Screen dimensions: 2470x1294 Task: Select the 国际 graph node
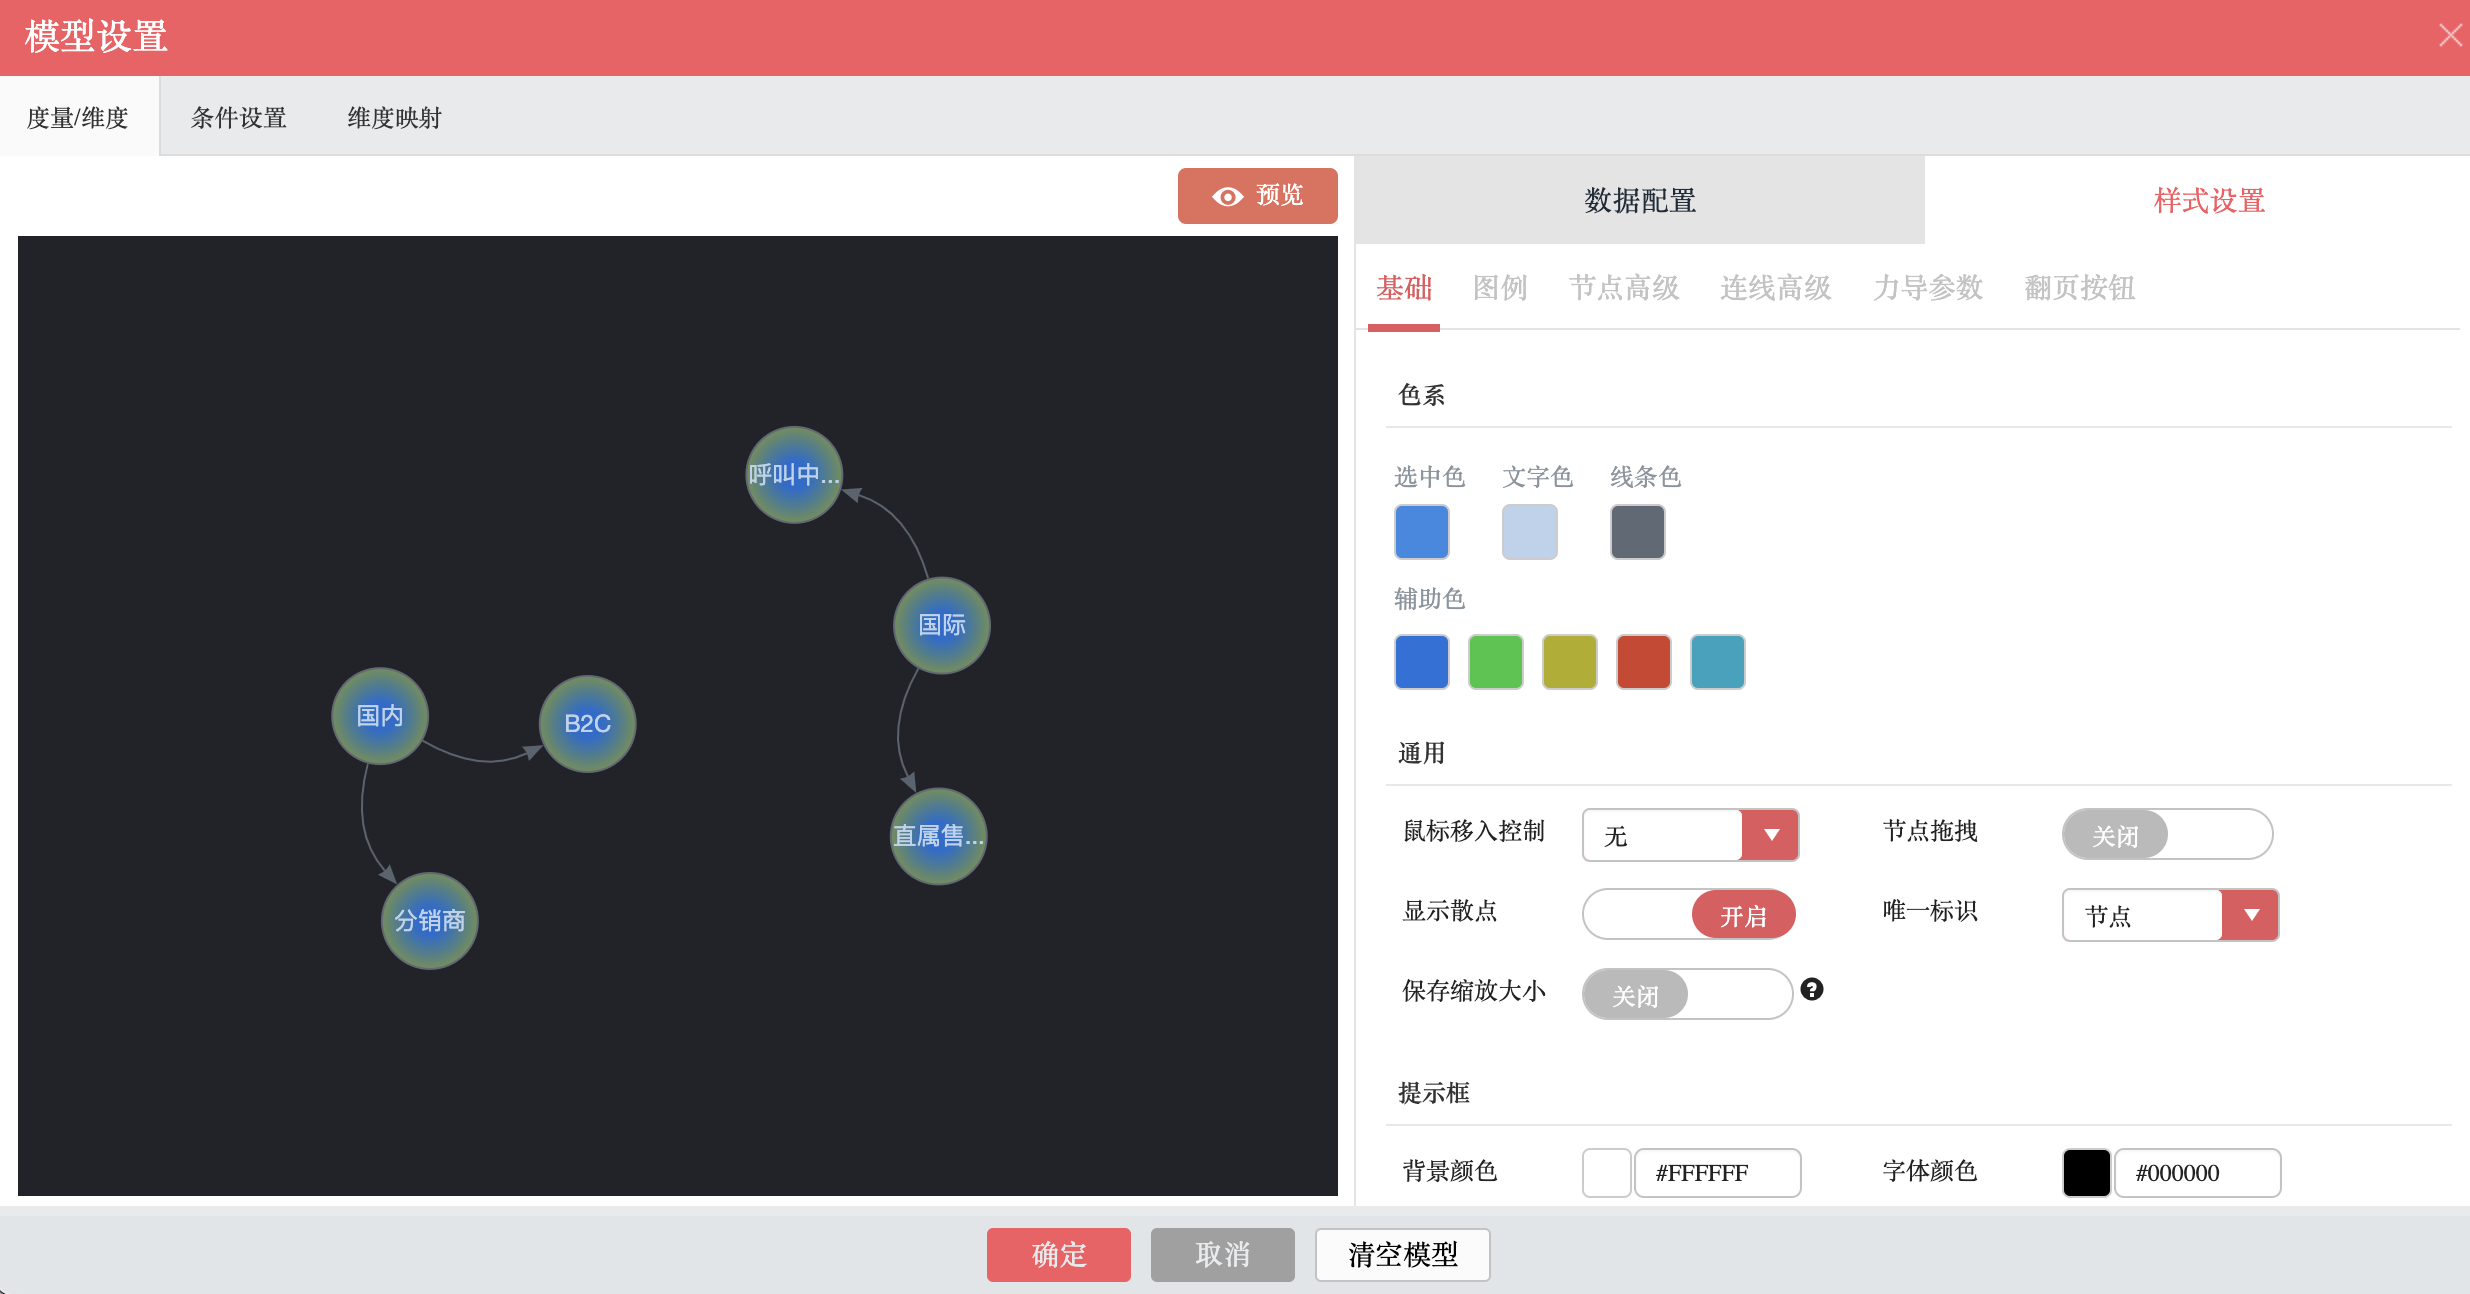tap(941, 625)
